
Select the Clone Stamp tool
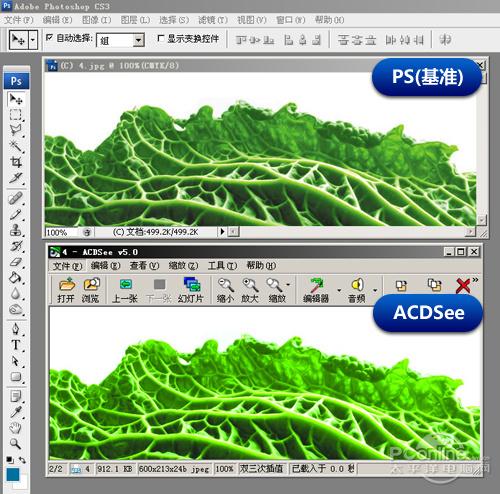coord(15,230)
